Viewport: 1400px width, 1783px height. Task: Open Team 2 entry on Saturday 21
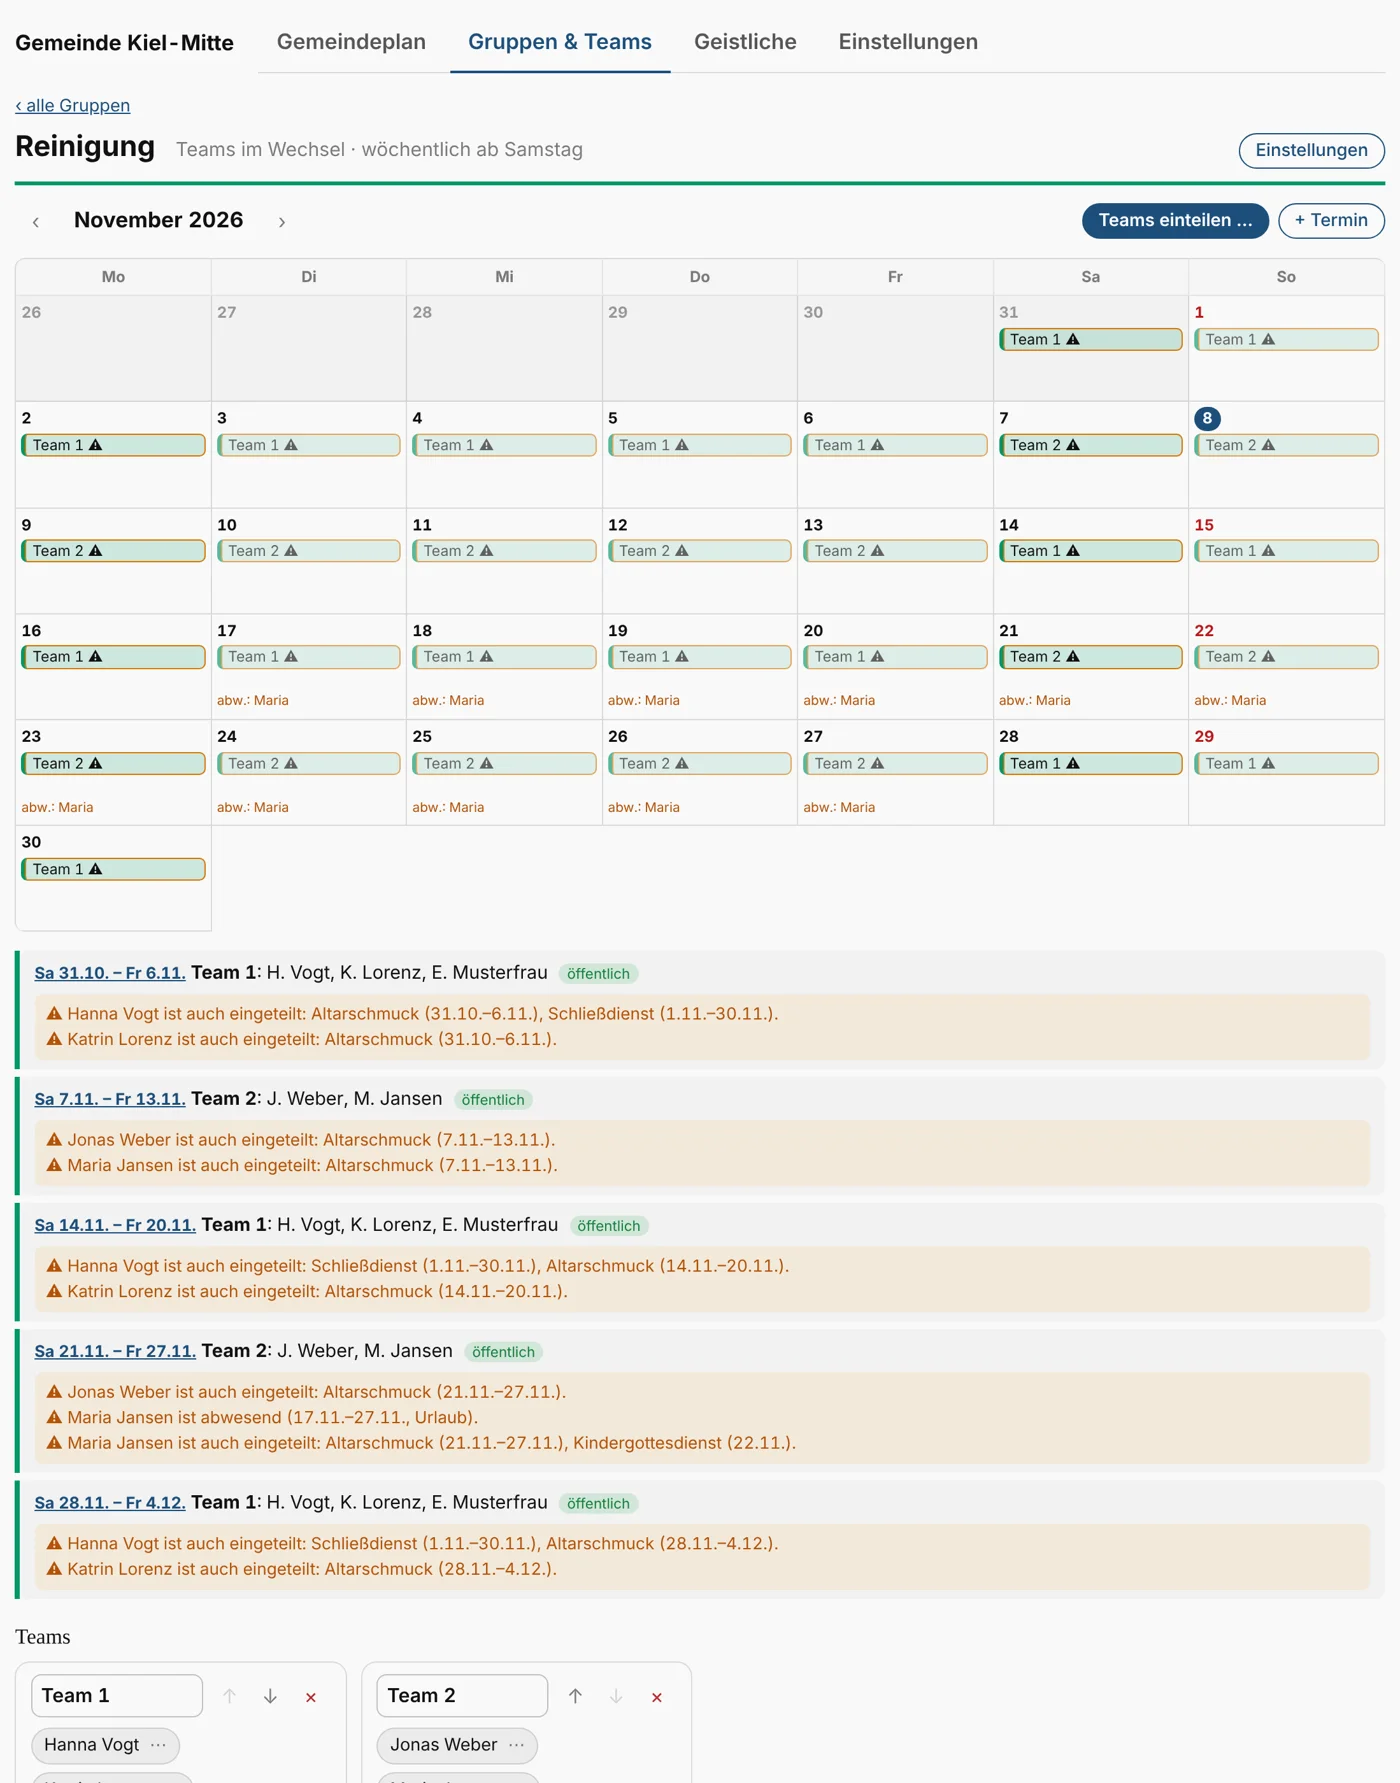[x=1090, y=657]
